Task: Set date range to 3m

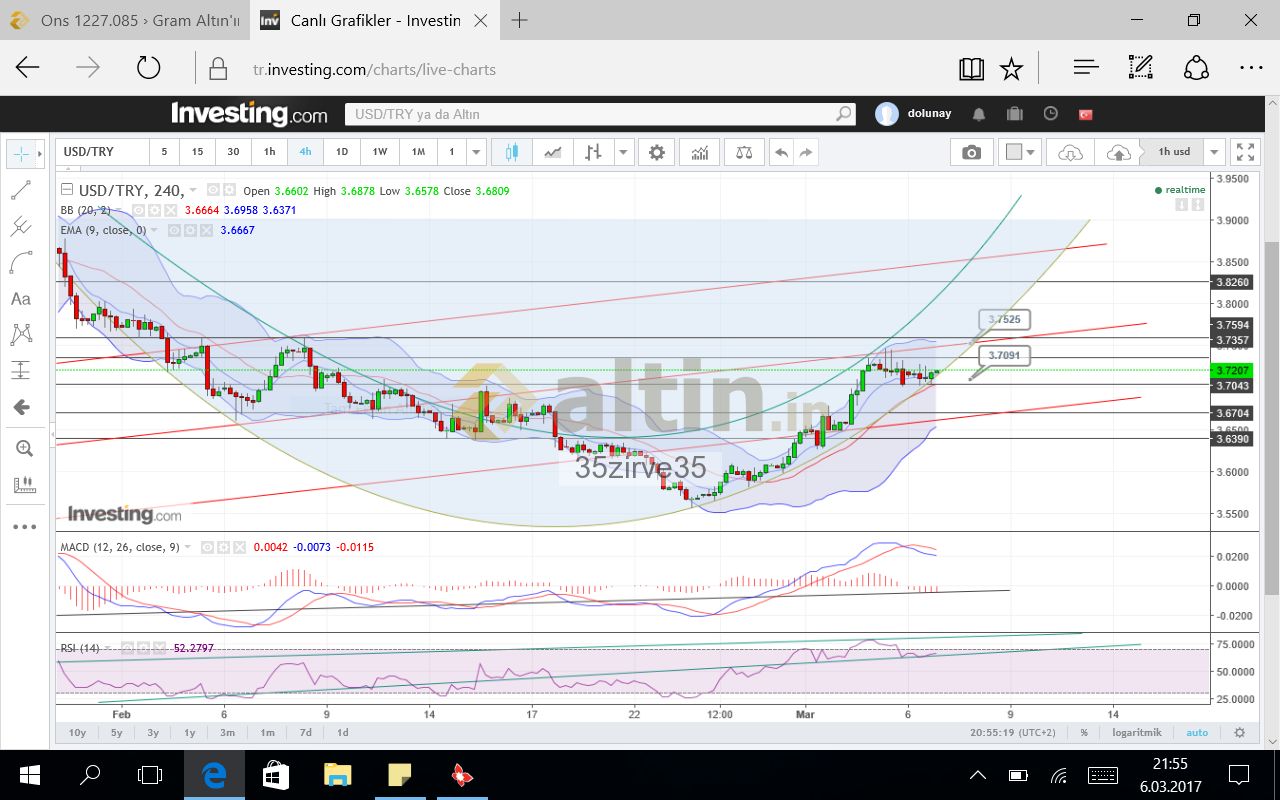Action: tap(228, 732)
